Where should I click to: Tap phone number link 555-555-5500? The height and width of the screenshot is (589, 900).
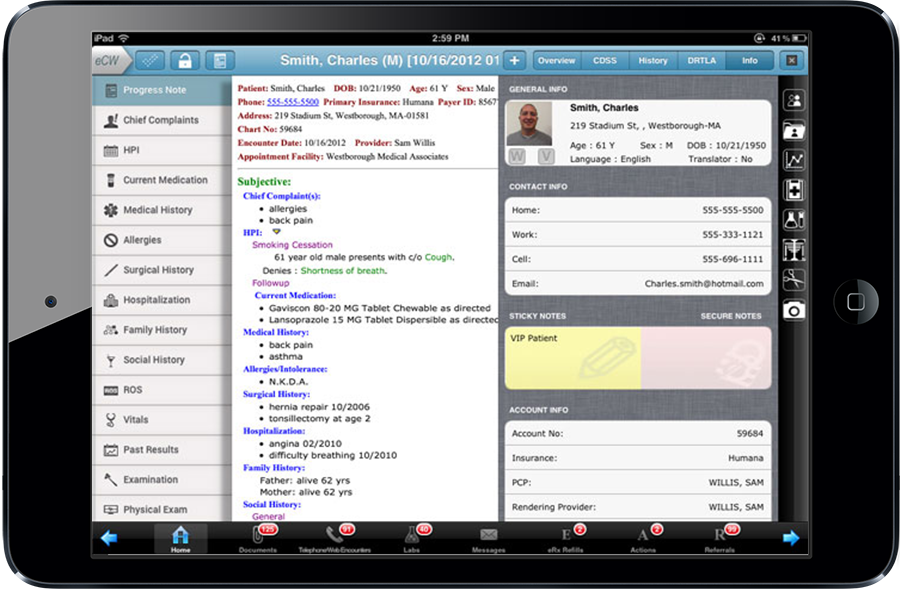click(x=293, y=102)
